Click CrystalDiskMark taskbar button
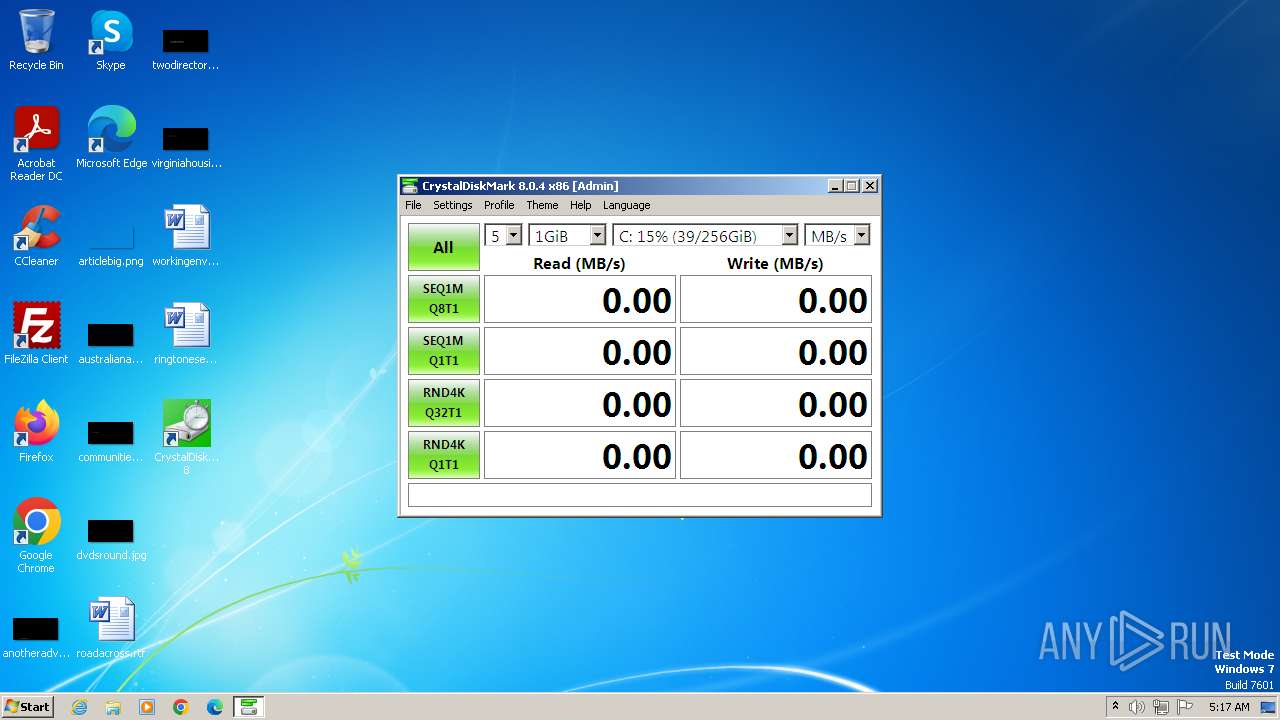The image size is (1280, 720). tap(249, 707)
